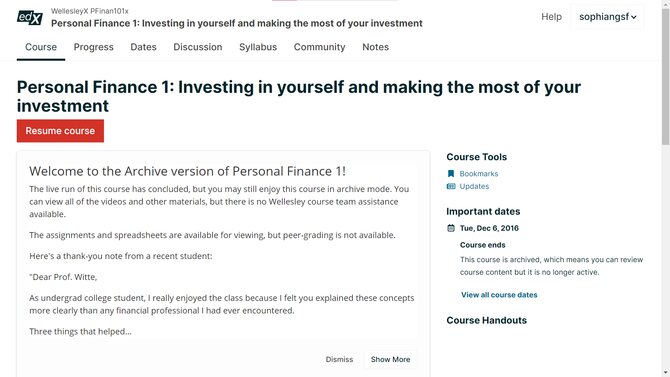Switch to the Progress tab
Image resolution: width=670 pixels, height=377 pixels.
(94, 47)
